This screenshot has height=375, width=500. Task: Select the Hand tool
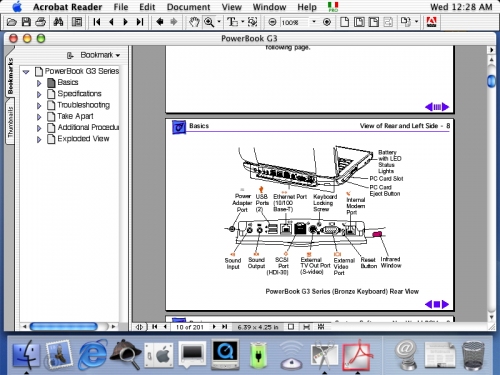point(194,22)
